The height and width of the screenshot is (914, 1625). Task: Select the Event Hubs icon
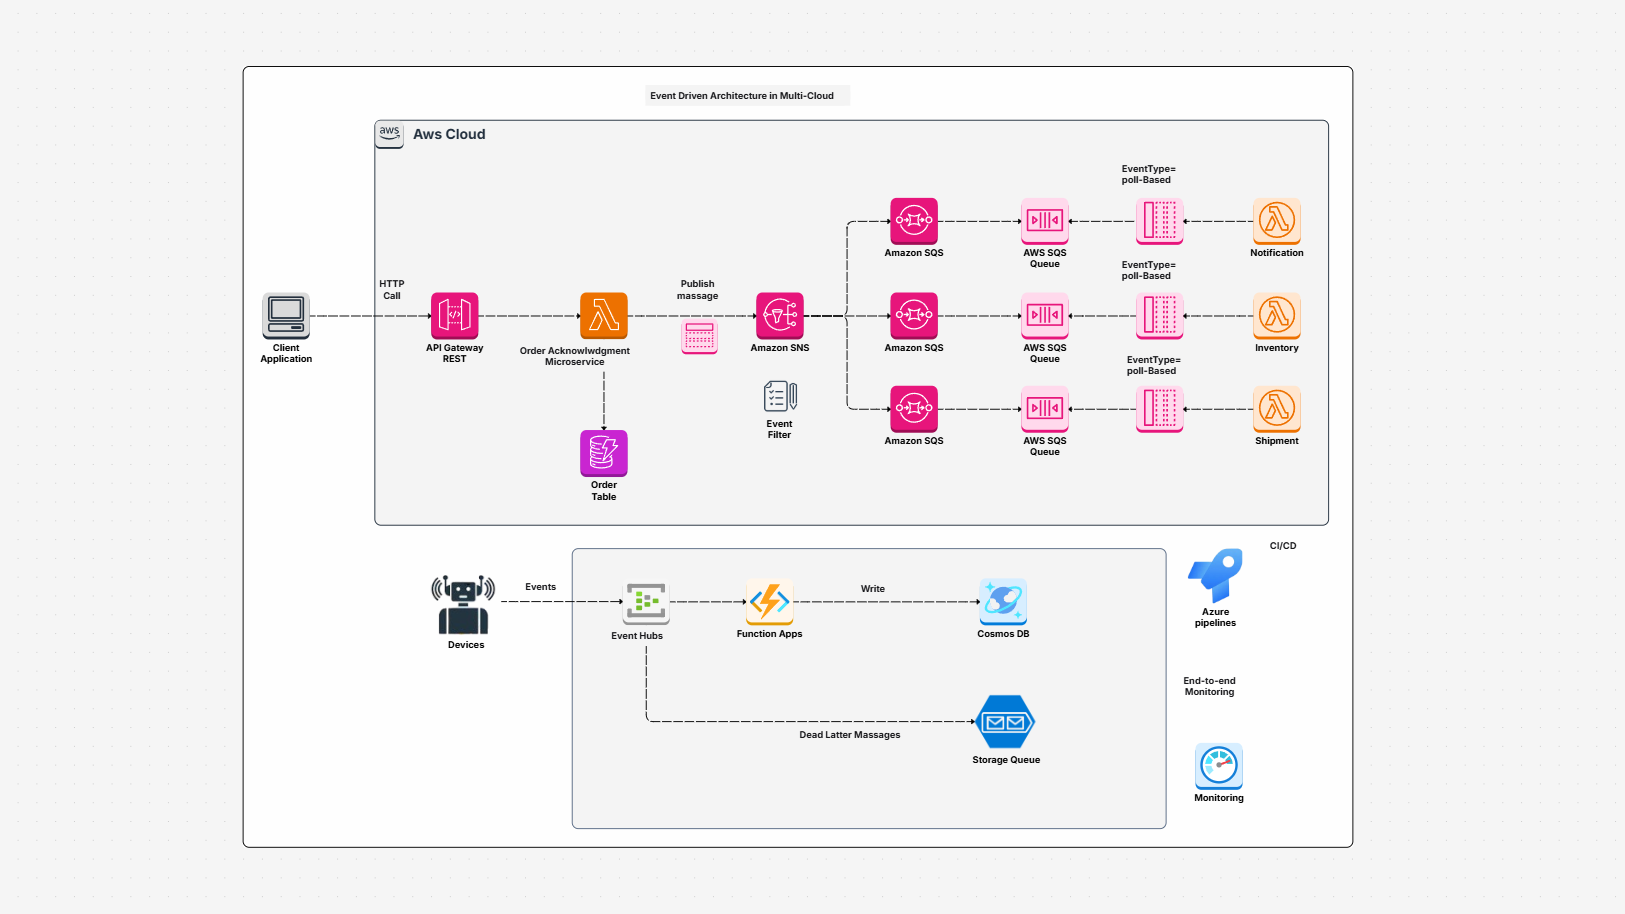646,602
